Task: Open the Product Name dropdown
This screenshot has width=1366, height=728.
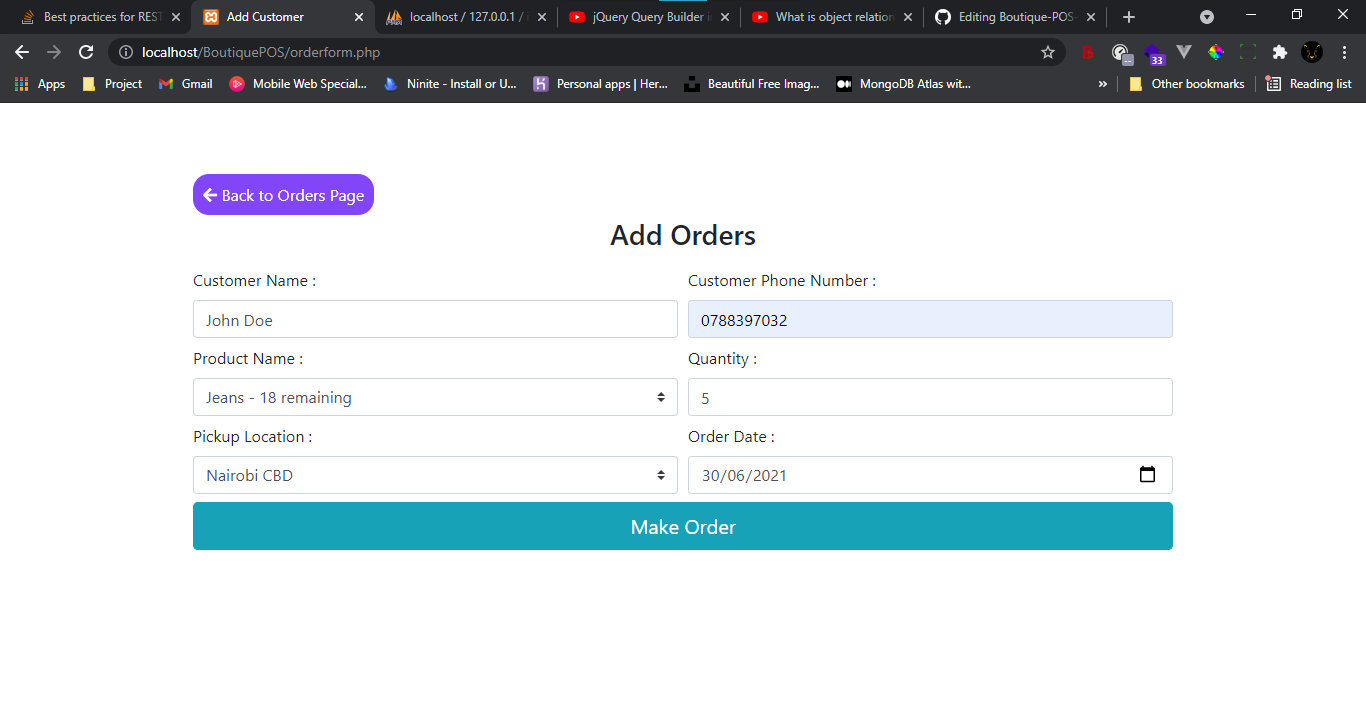Action: pos(435,397)
